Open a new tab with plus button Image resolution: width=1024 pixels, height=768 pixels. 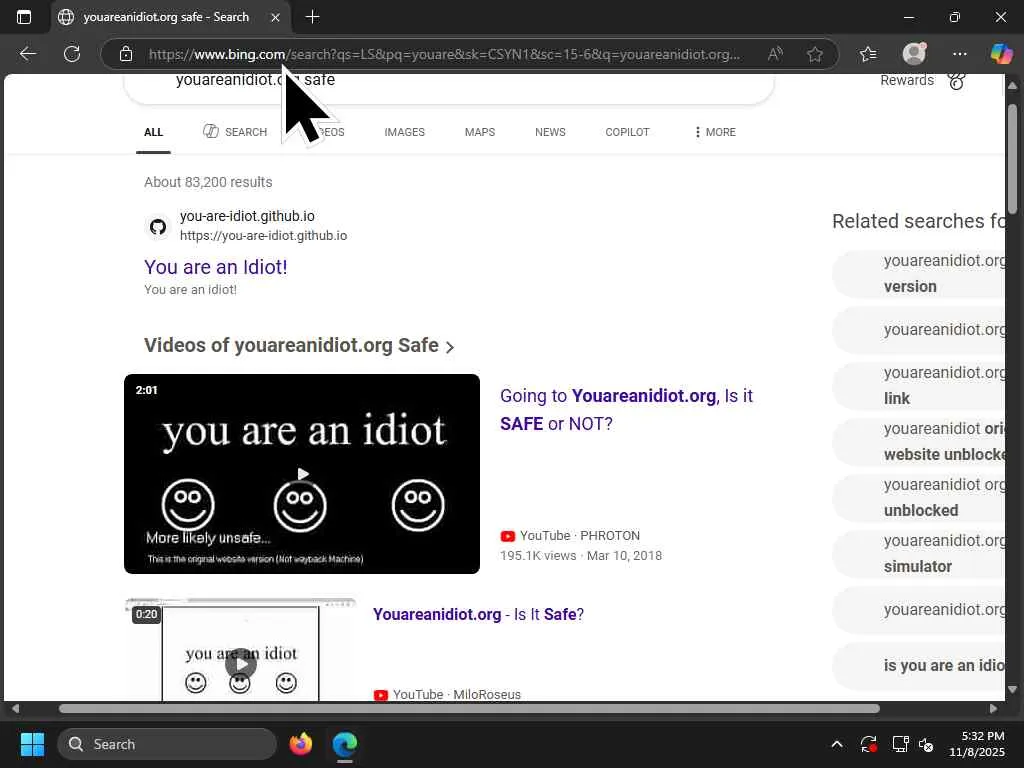point(312,17)
